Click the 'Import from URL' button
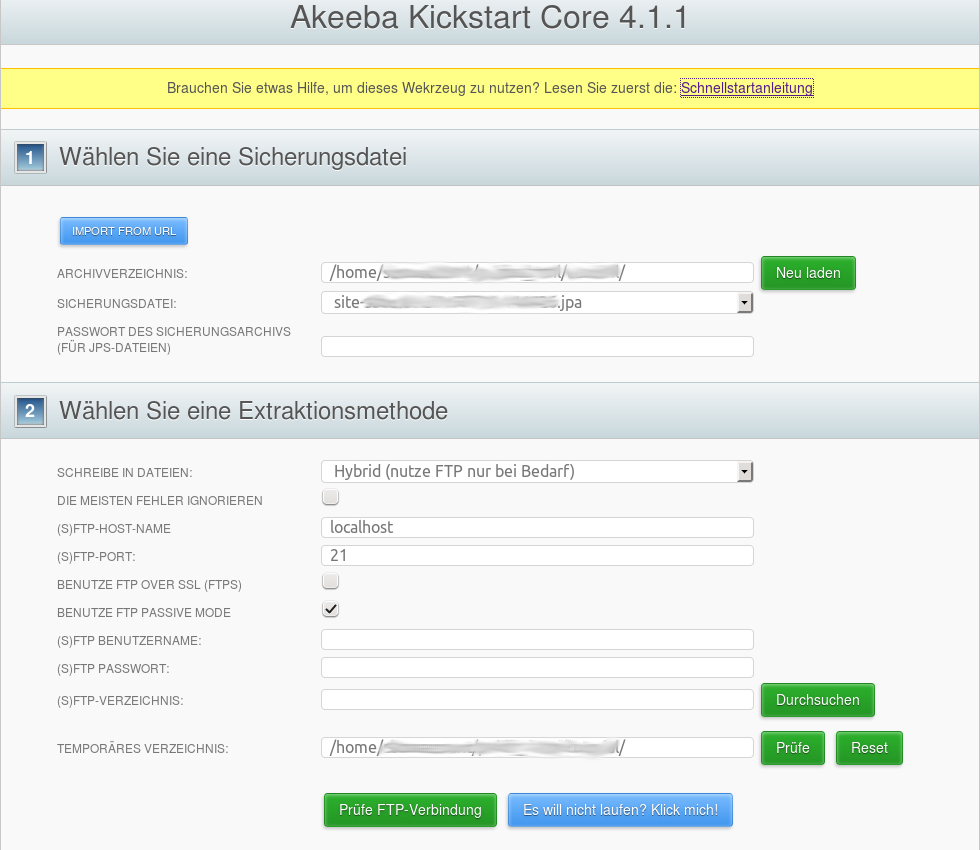Image resolution: width=980 pixels, height=850 pixels. (x=124, y=231)
